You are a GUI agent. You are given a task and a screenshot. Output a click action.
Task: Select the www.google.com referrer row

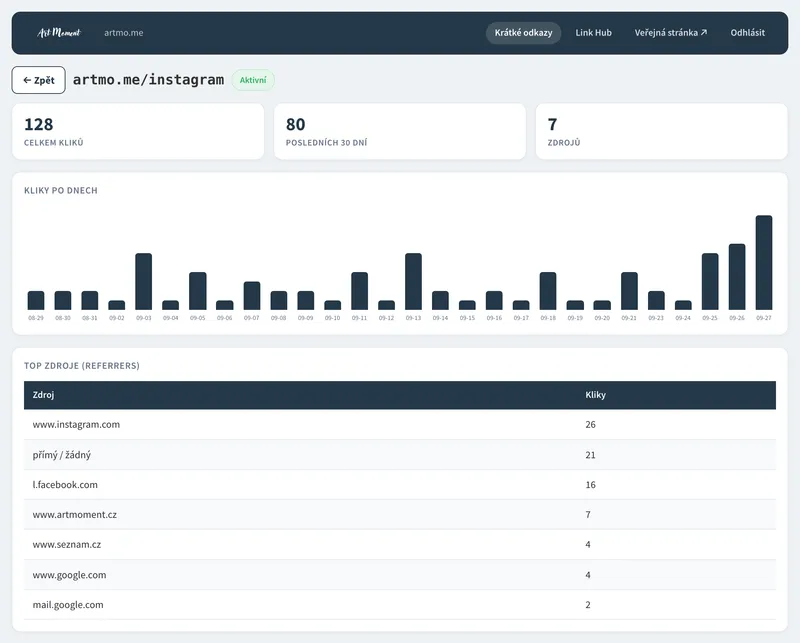400,575
